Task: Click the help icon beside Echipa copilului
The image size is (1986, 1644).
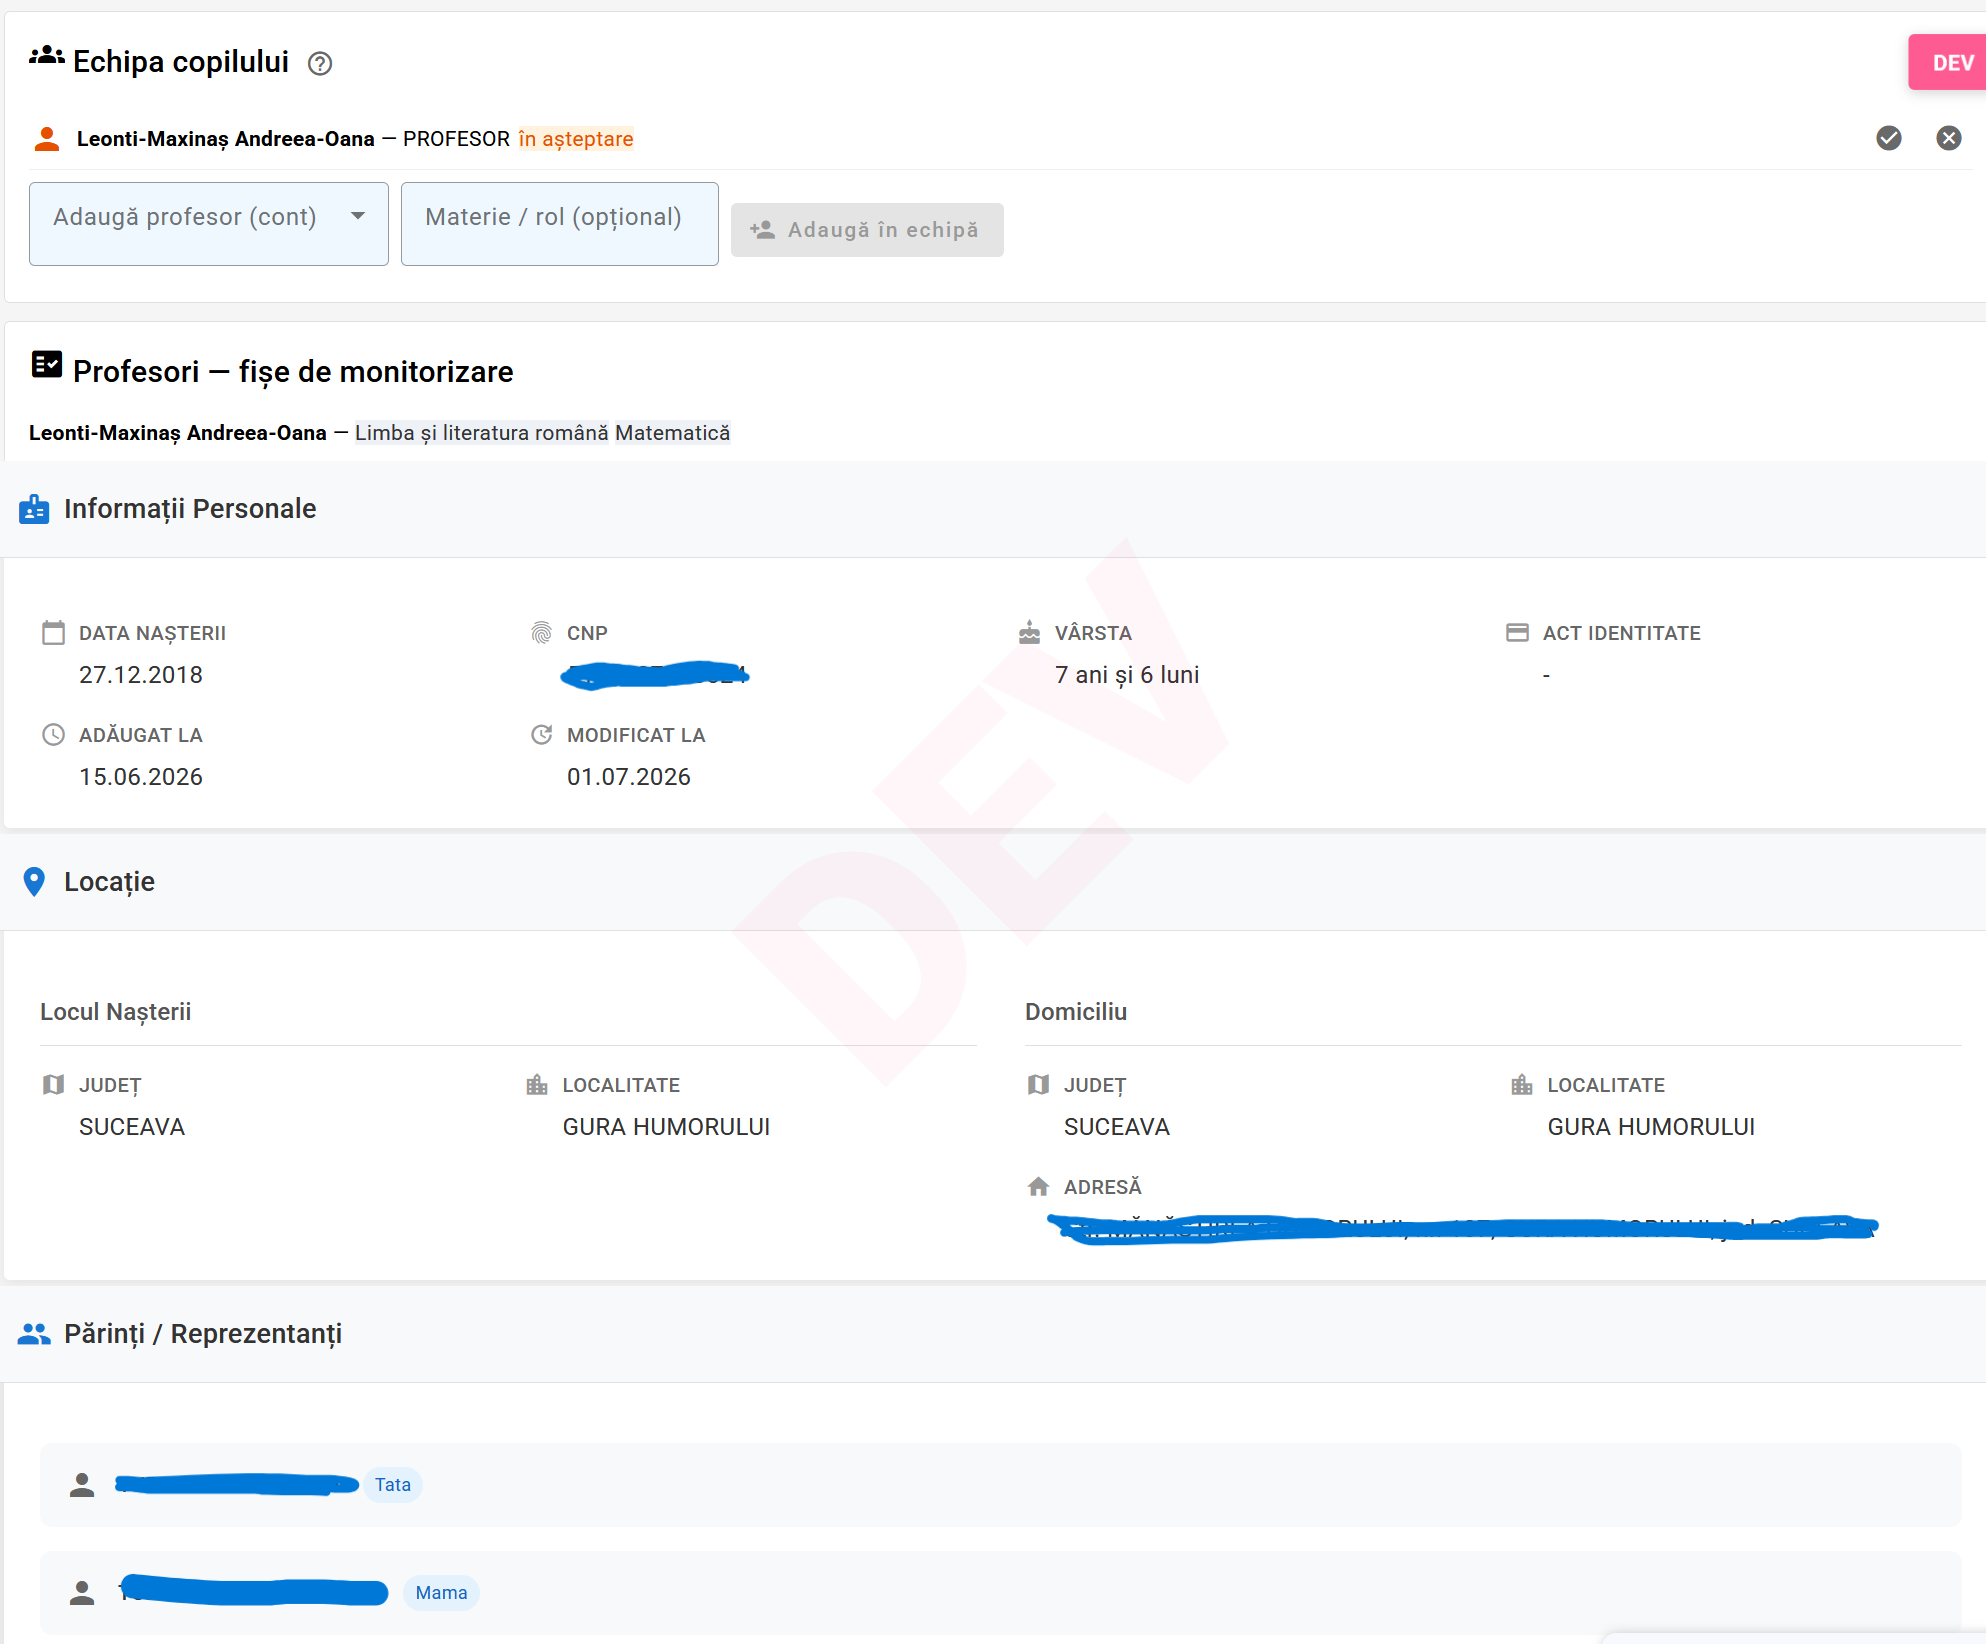Action: 320,64
